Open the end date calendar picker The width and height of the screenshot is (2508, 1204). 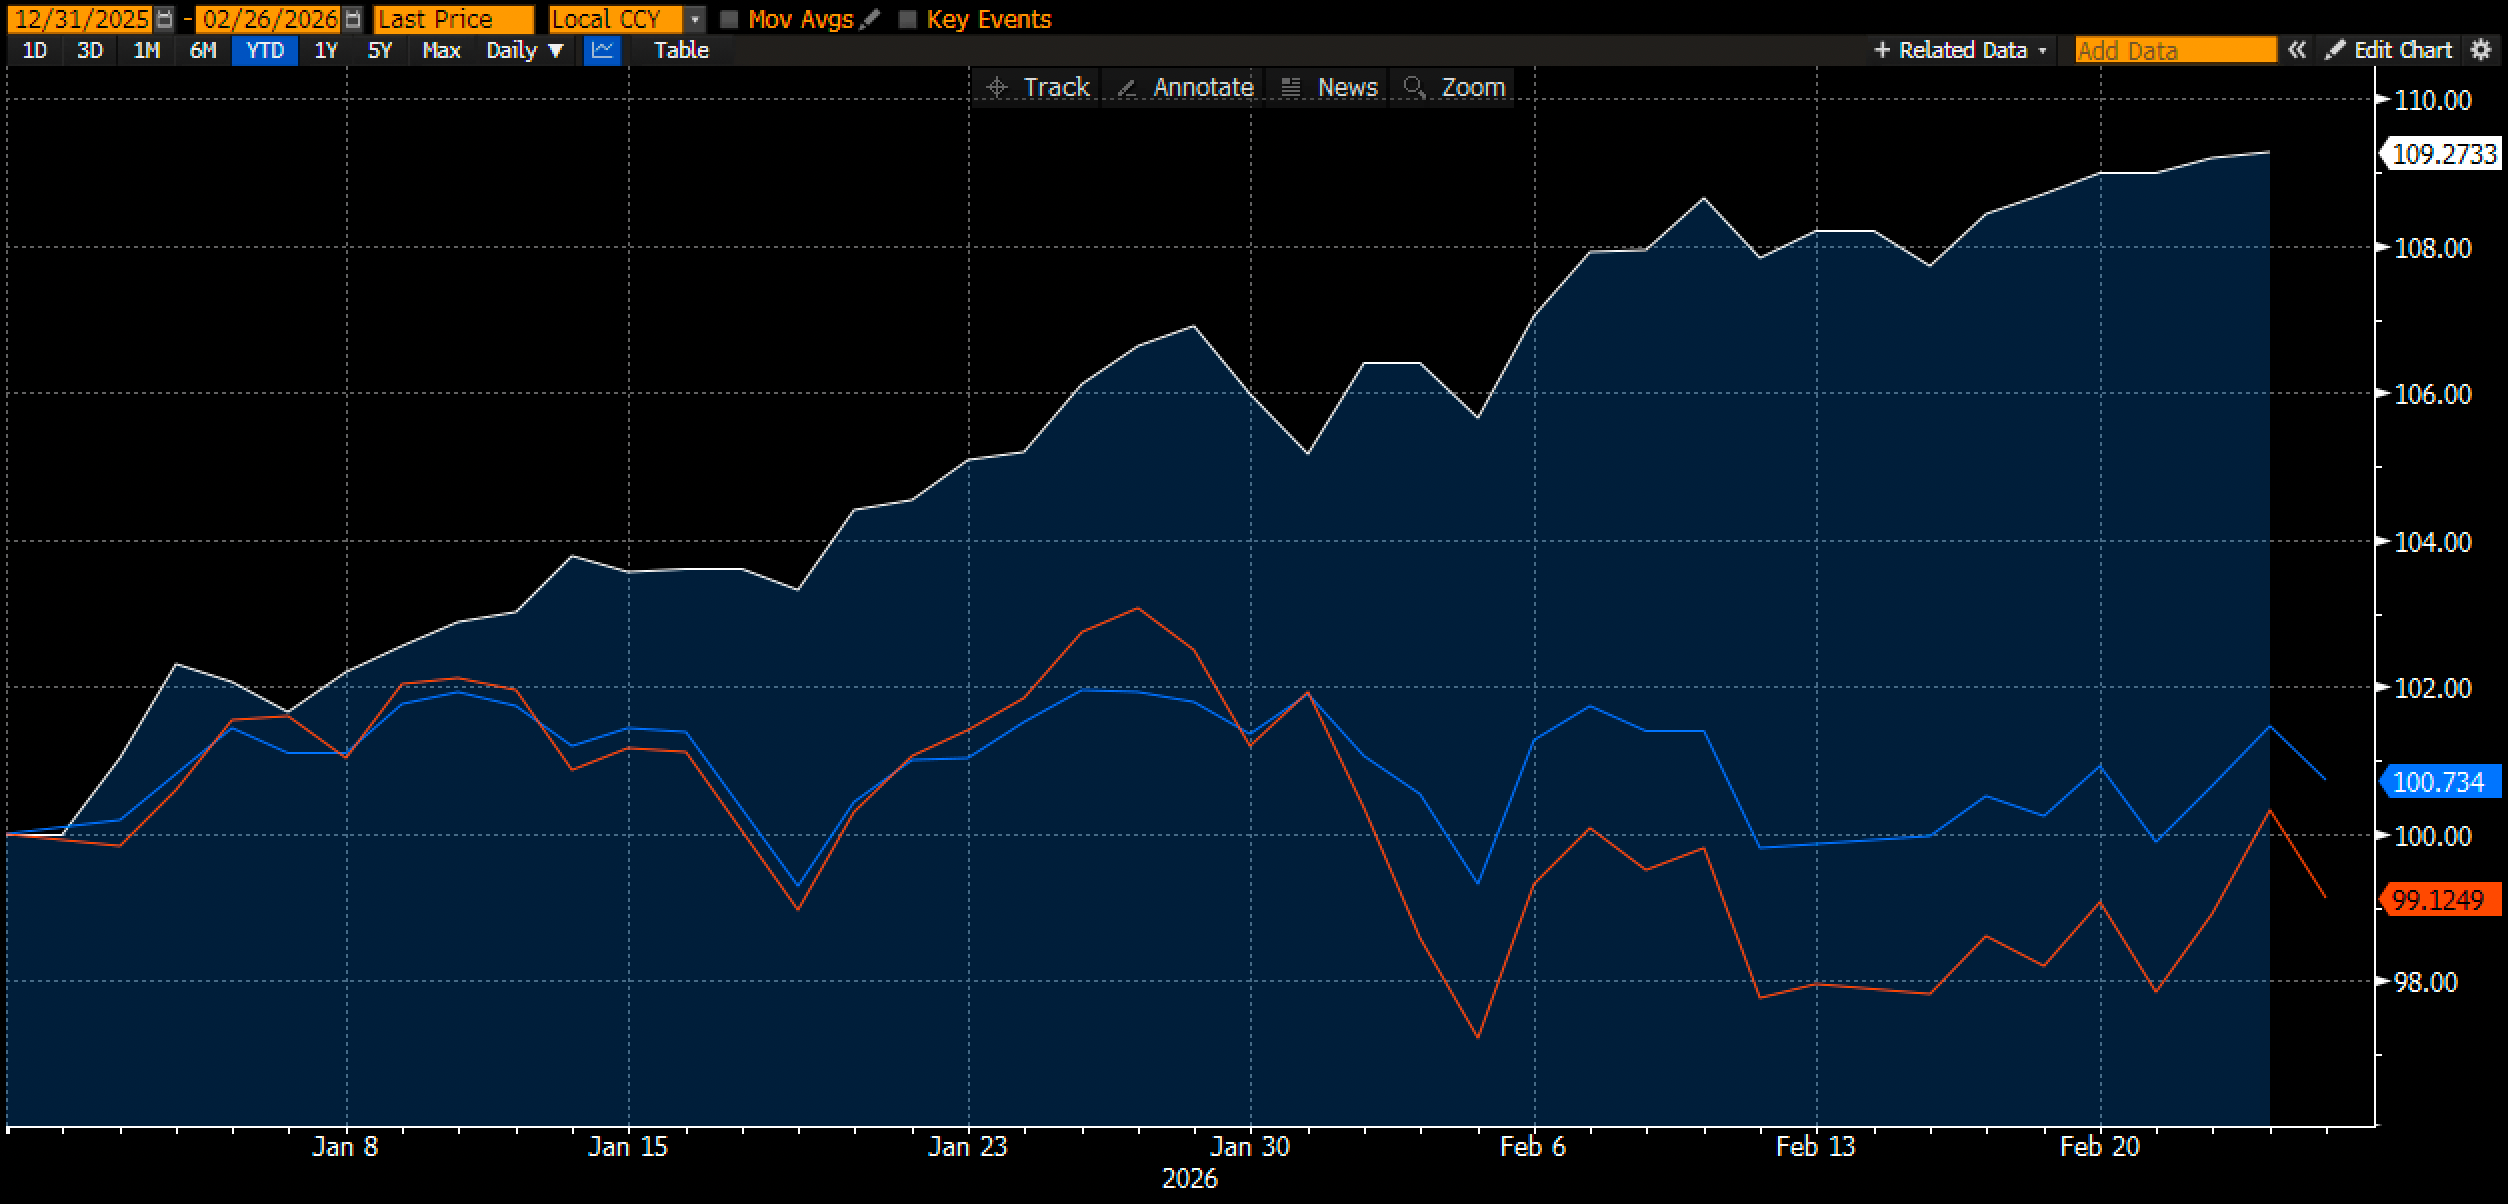coord(352,19)
